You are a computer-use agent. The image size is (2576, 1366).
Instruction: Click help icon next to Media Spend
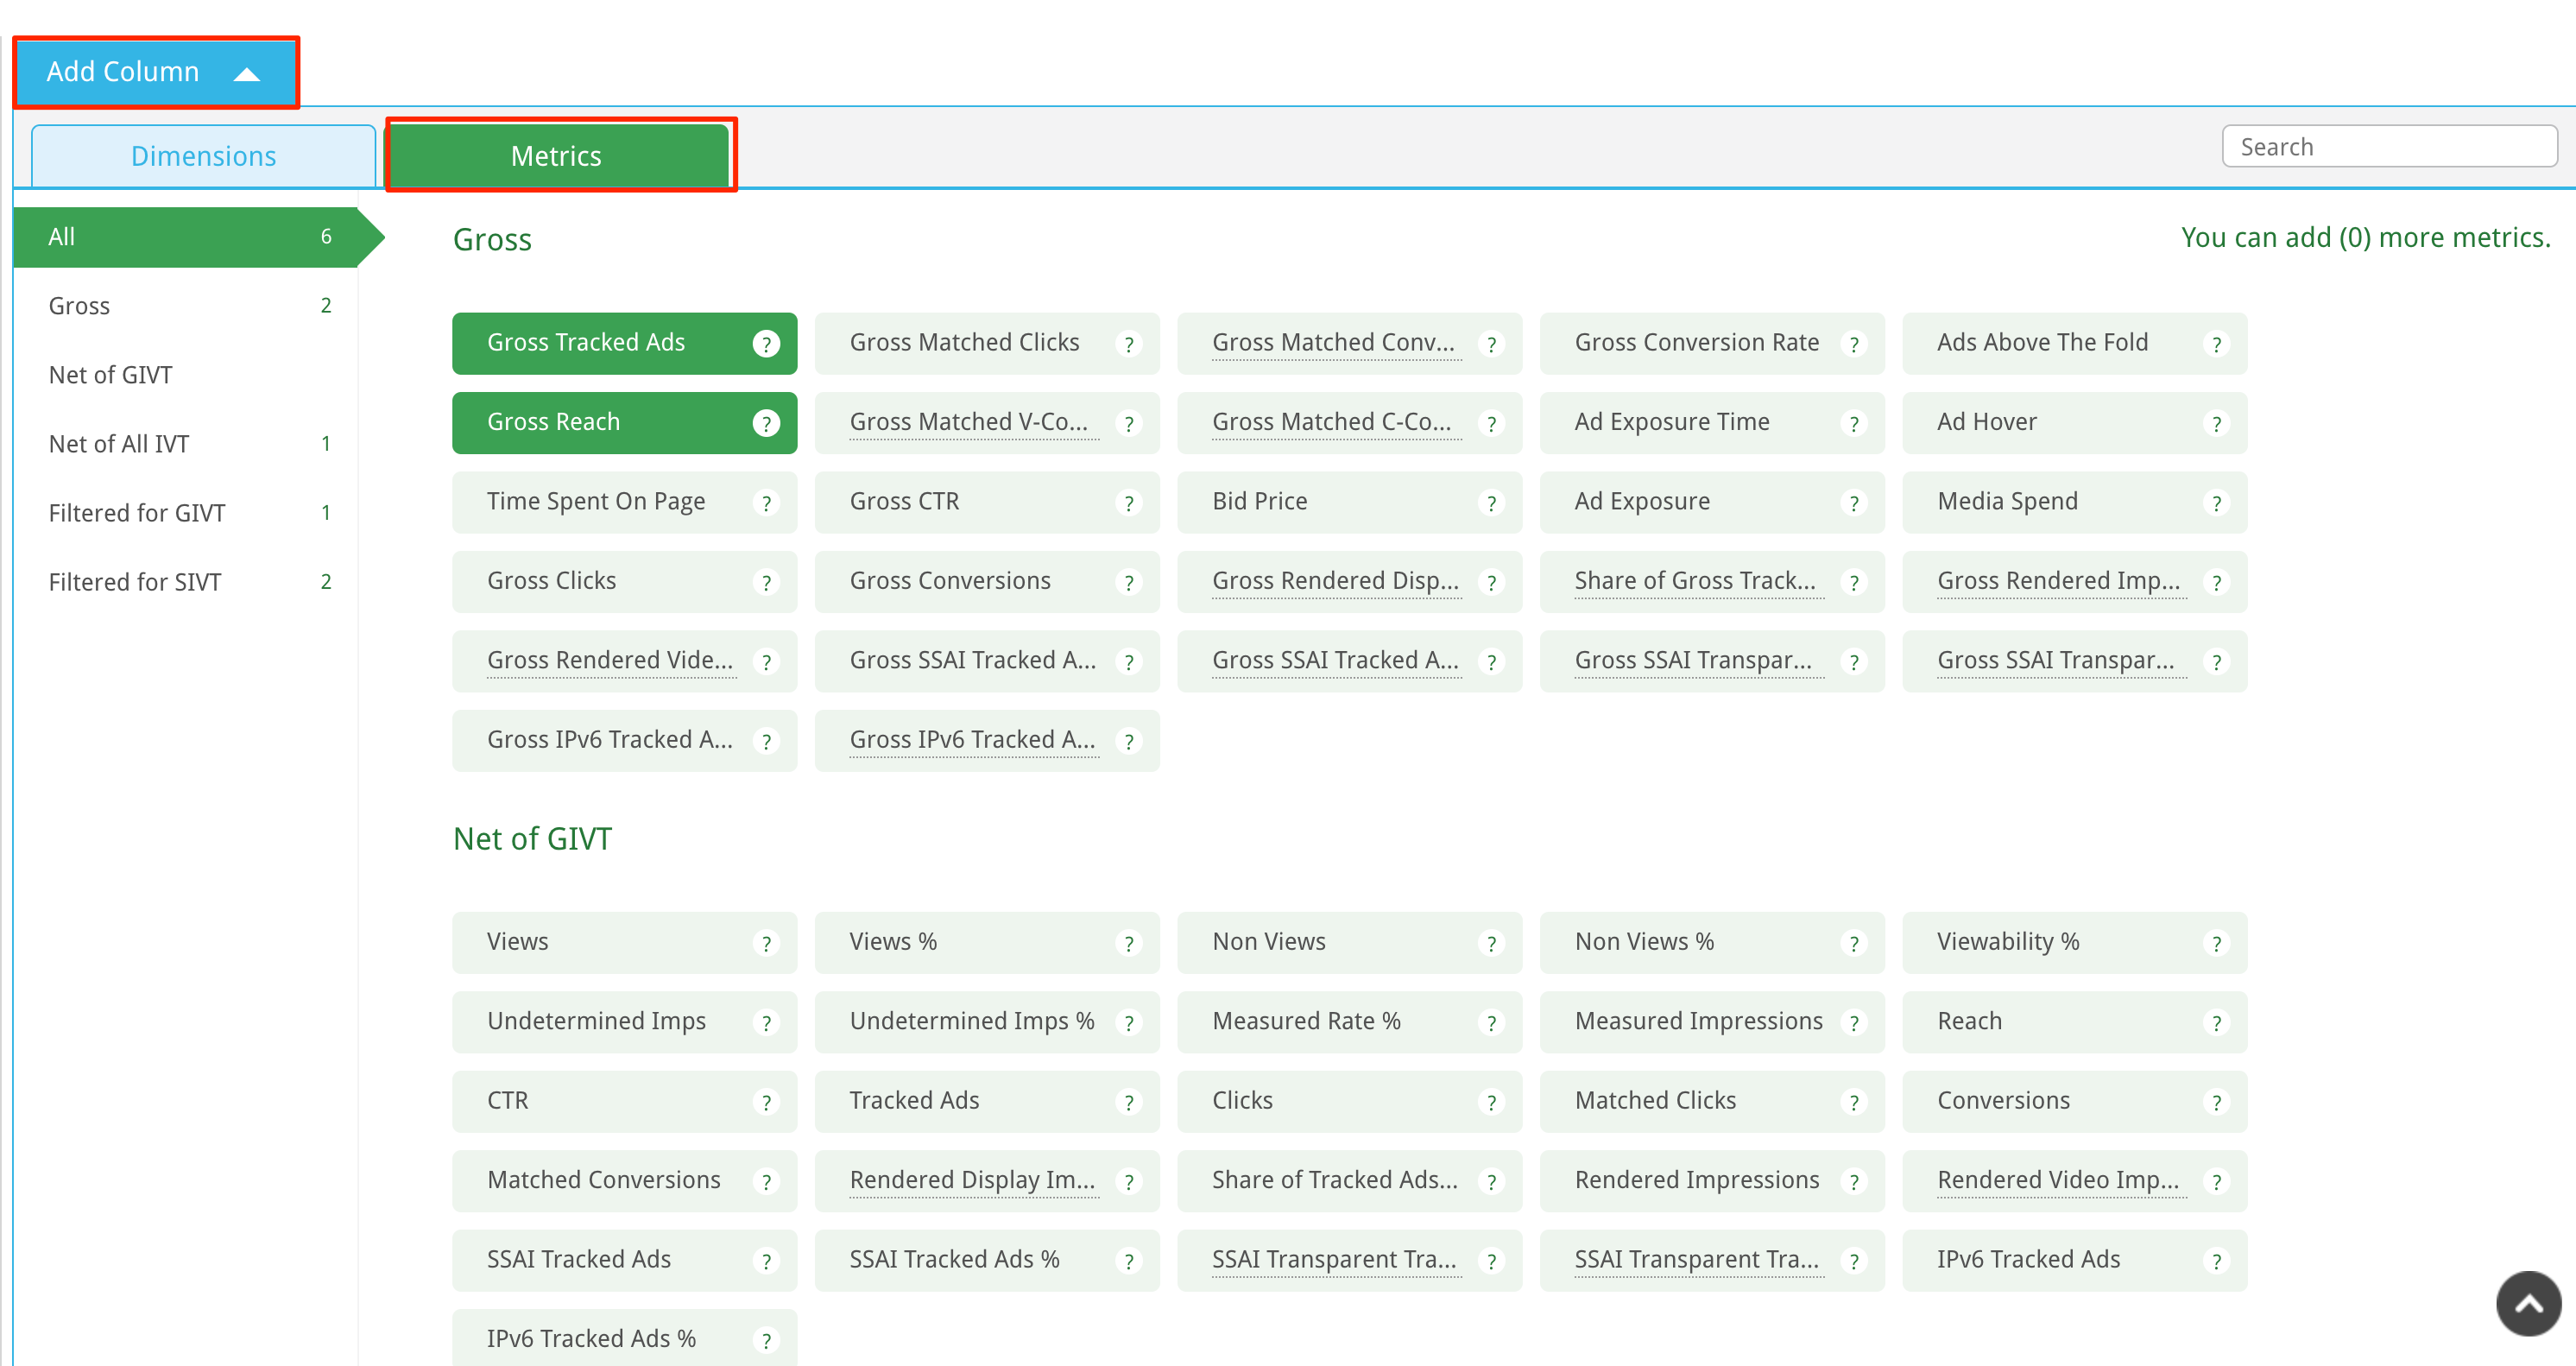(x=2216, y=503)
